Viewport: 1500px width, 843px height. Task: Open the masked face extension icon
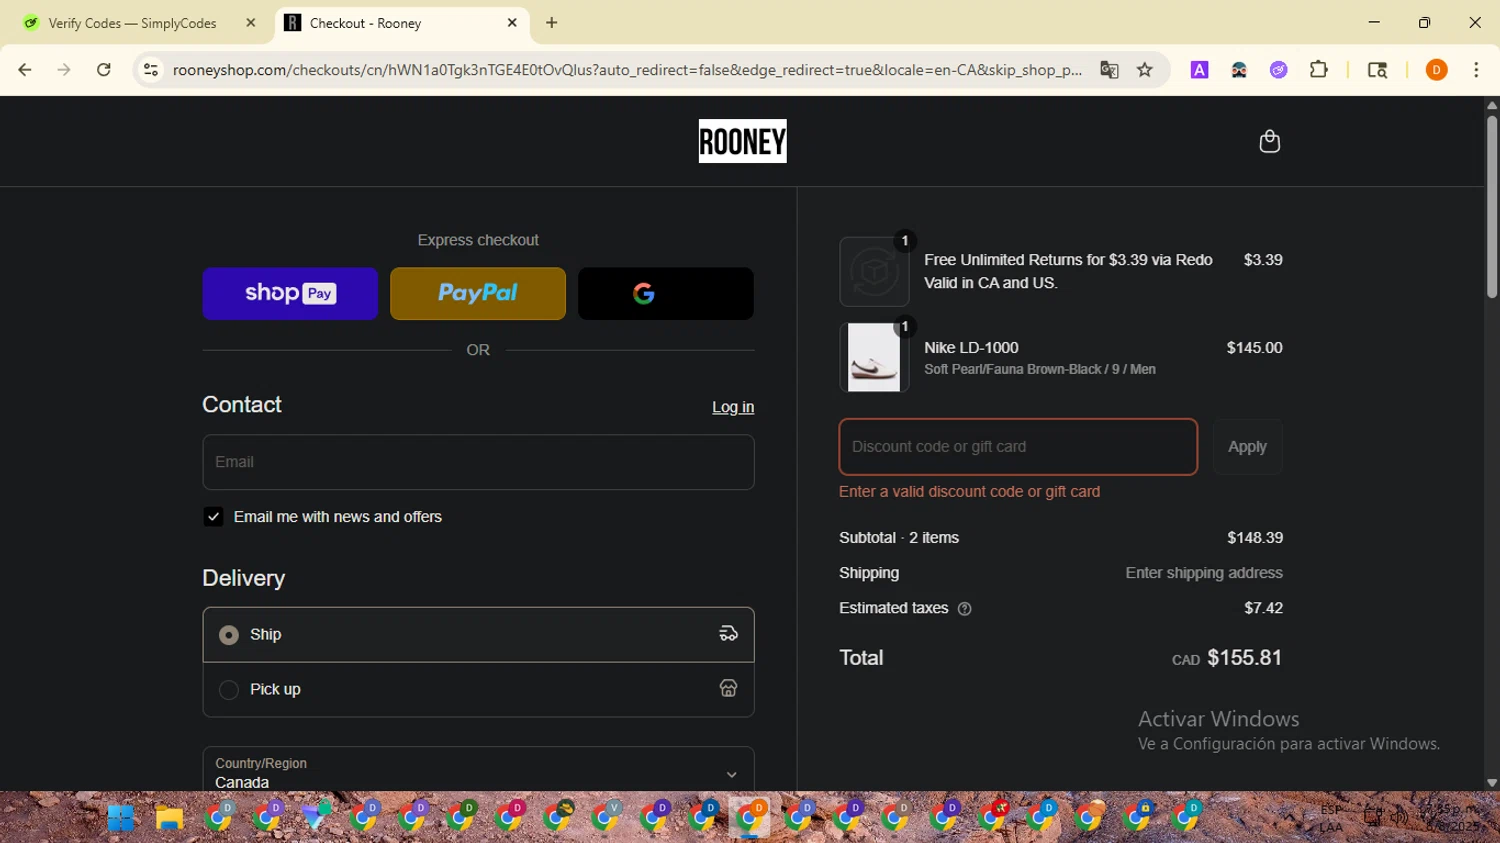coord(1239,70)
